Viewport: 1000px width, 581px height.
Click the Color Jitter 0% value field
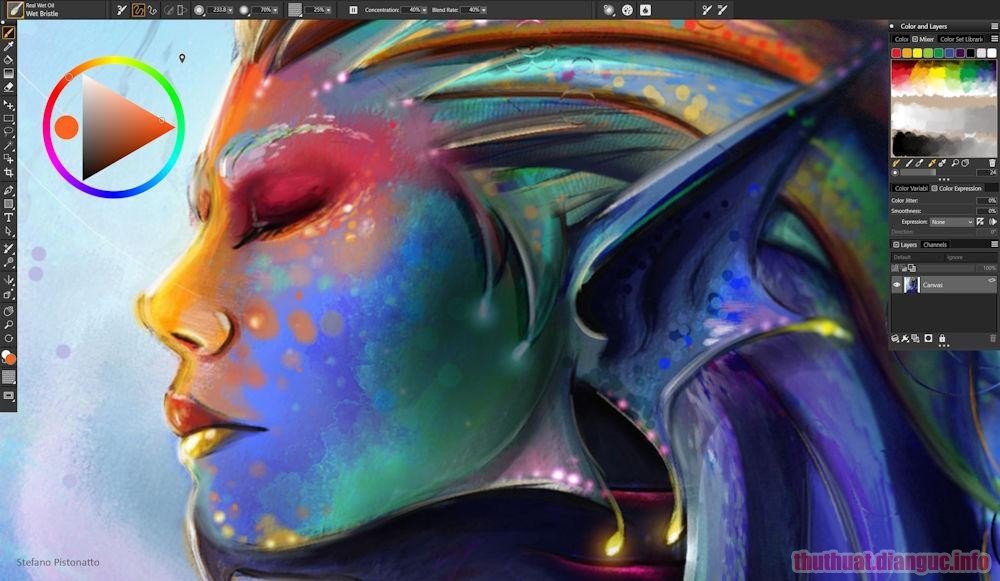(986, 200)
